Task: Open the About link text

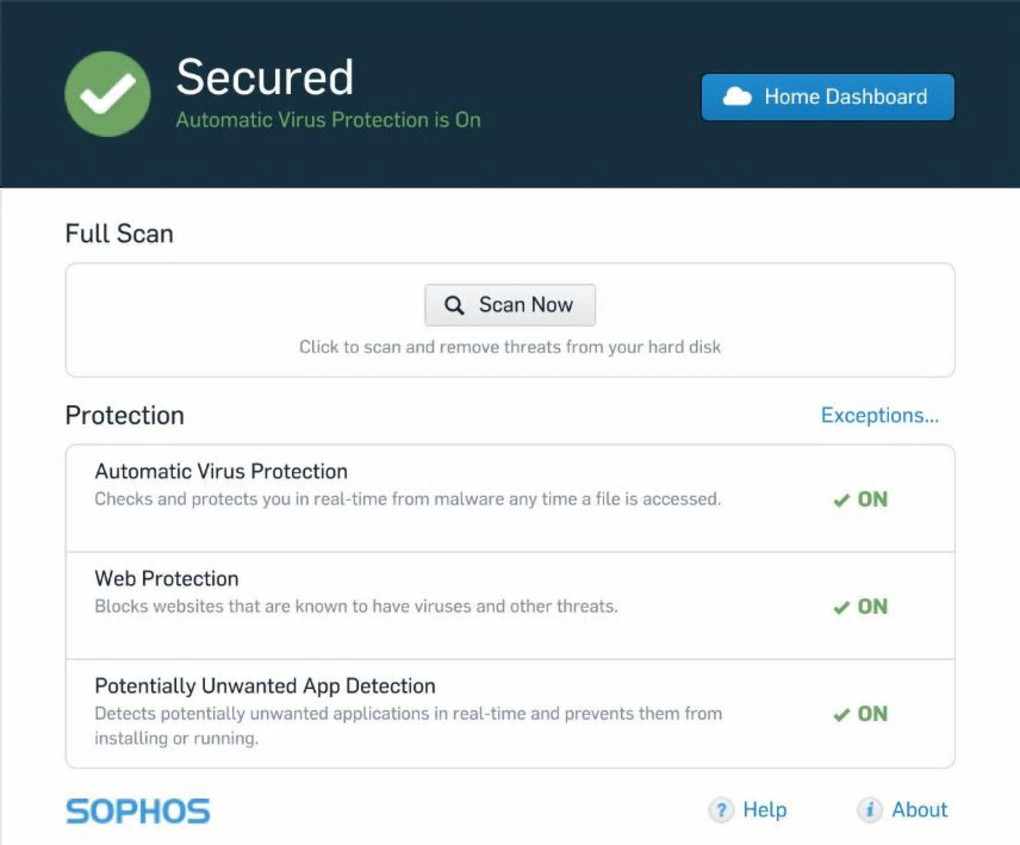Action: [x=919, y=810]
